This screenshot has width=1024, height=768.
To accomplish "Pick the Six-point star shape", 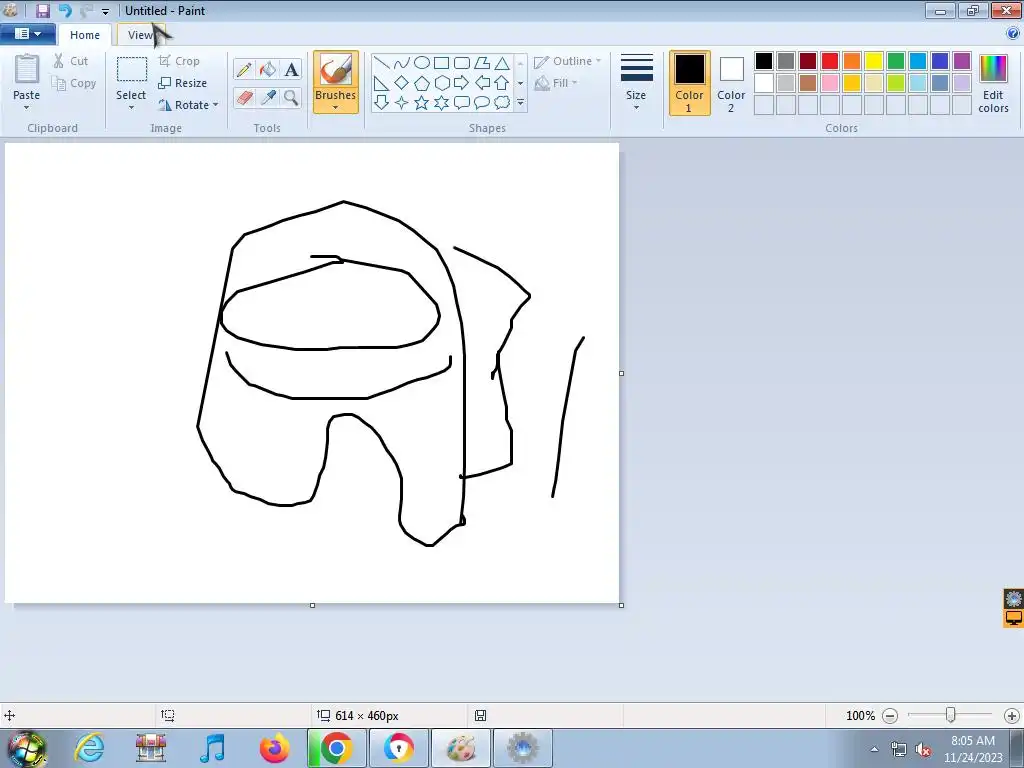I will click(441, 103).
